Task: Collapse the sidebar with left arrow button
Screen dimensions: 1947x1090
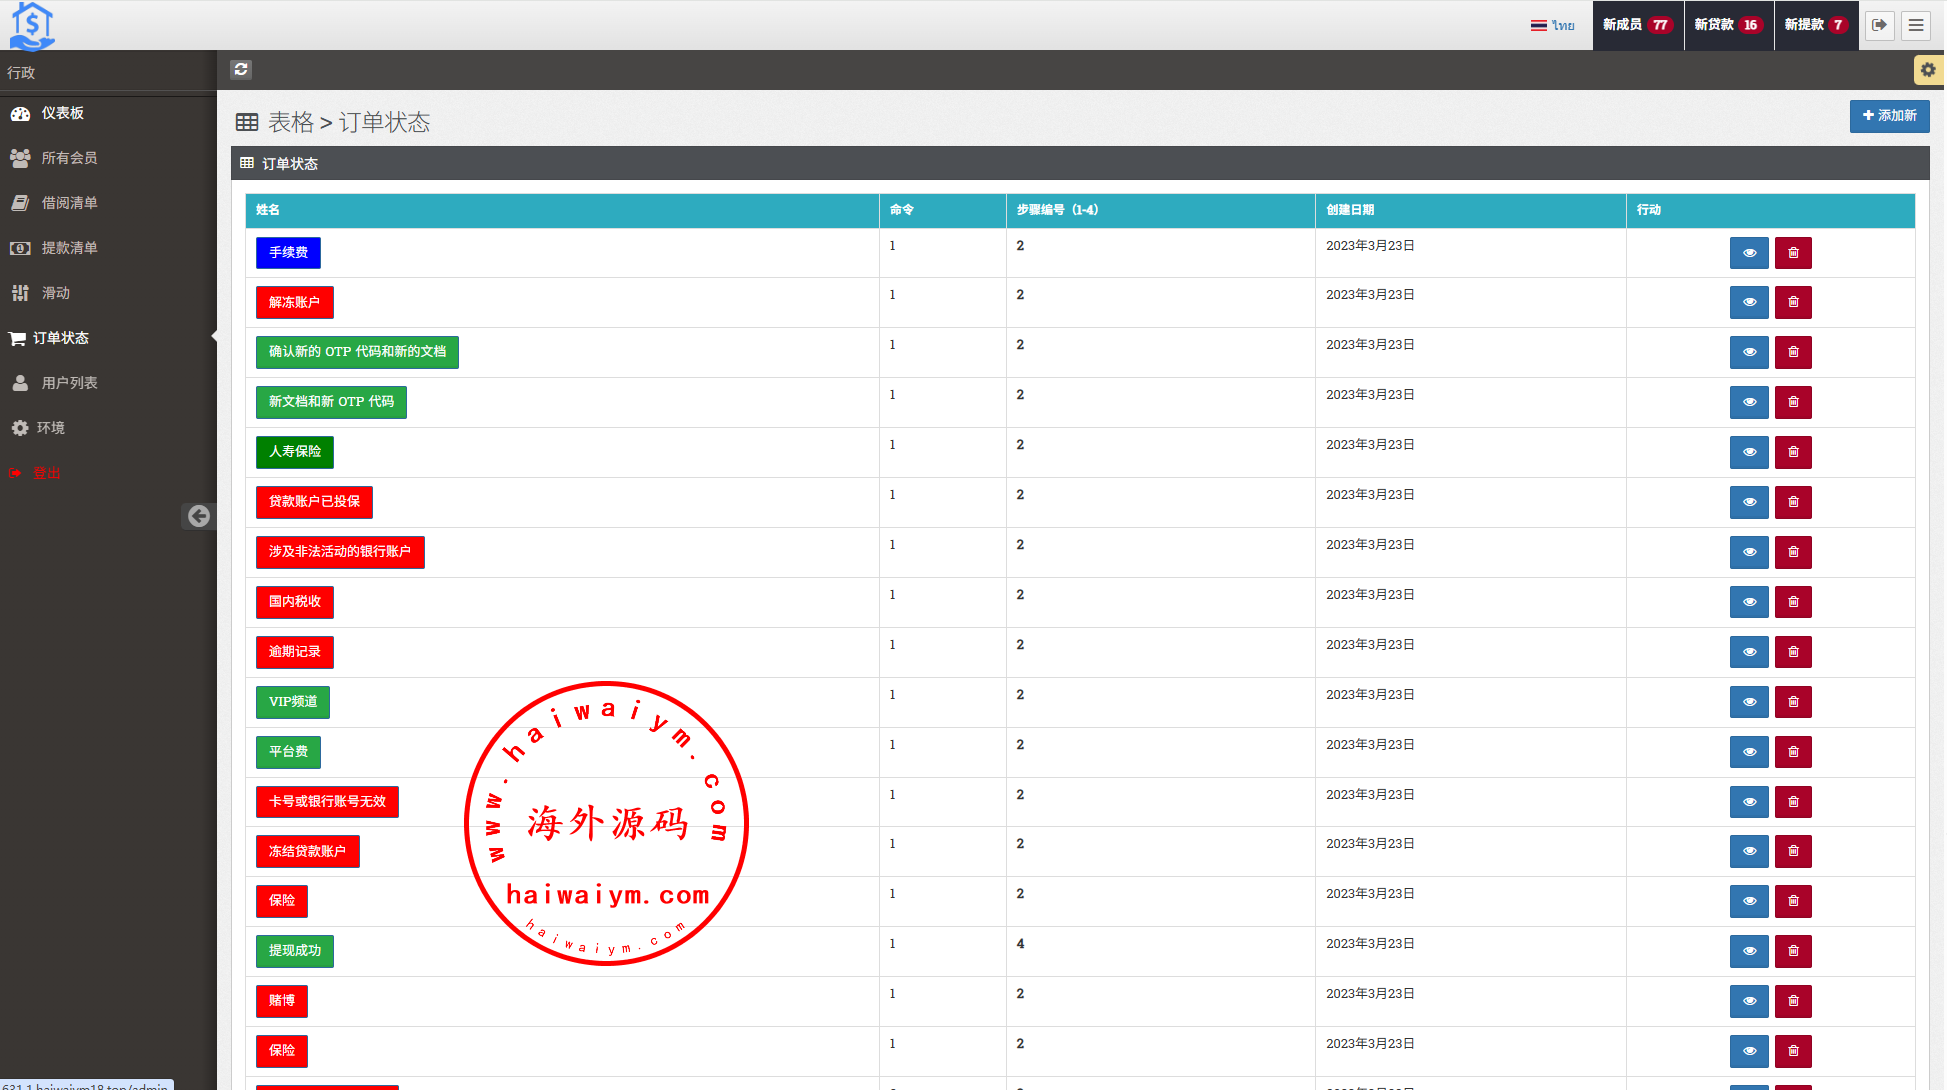Action: click(x=199, y=516)
